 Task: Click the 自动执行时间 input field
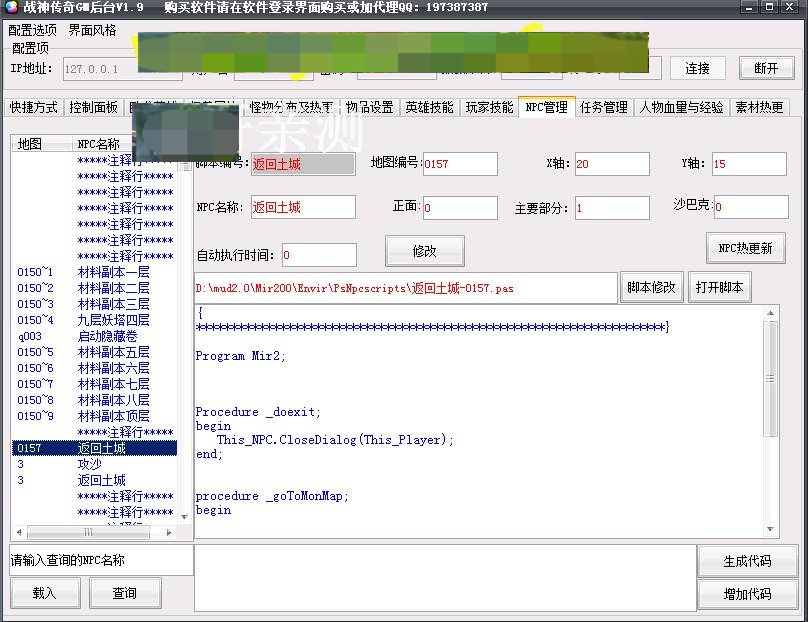coord(319,255)
